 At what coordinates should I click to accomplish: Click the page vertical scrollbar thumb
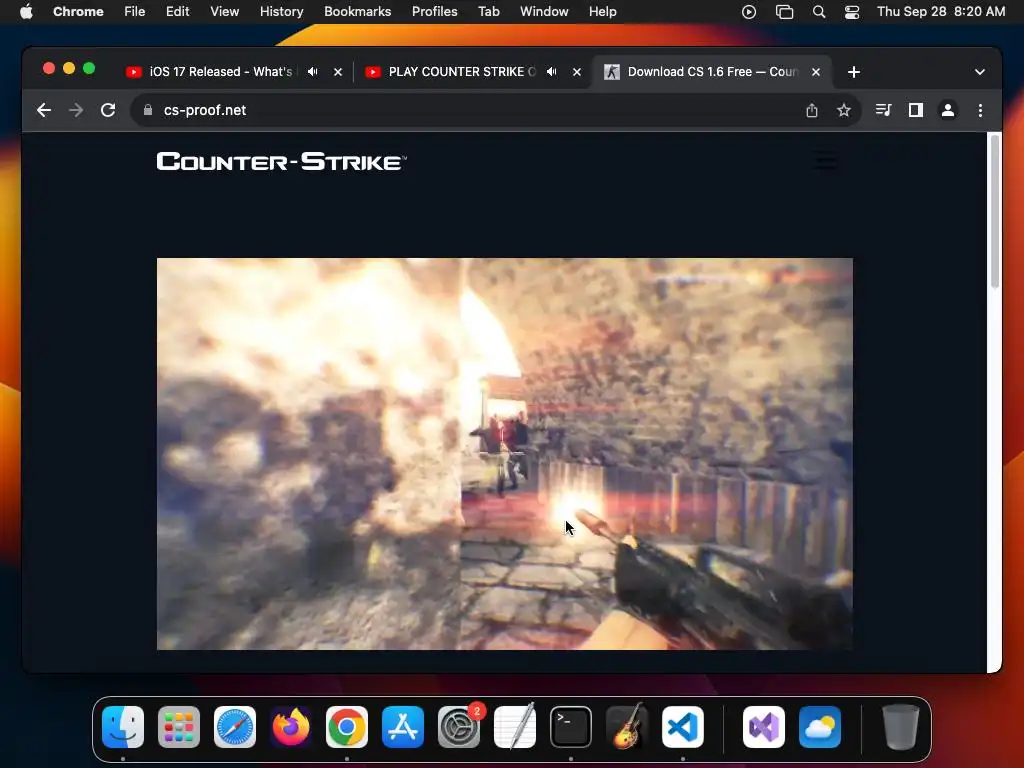pos(995,210)
